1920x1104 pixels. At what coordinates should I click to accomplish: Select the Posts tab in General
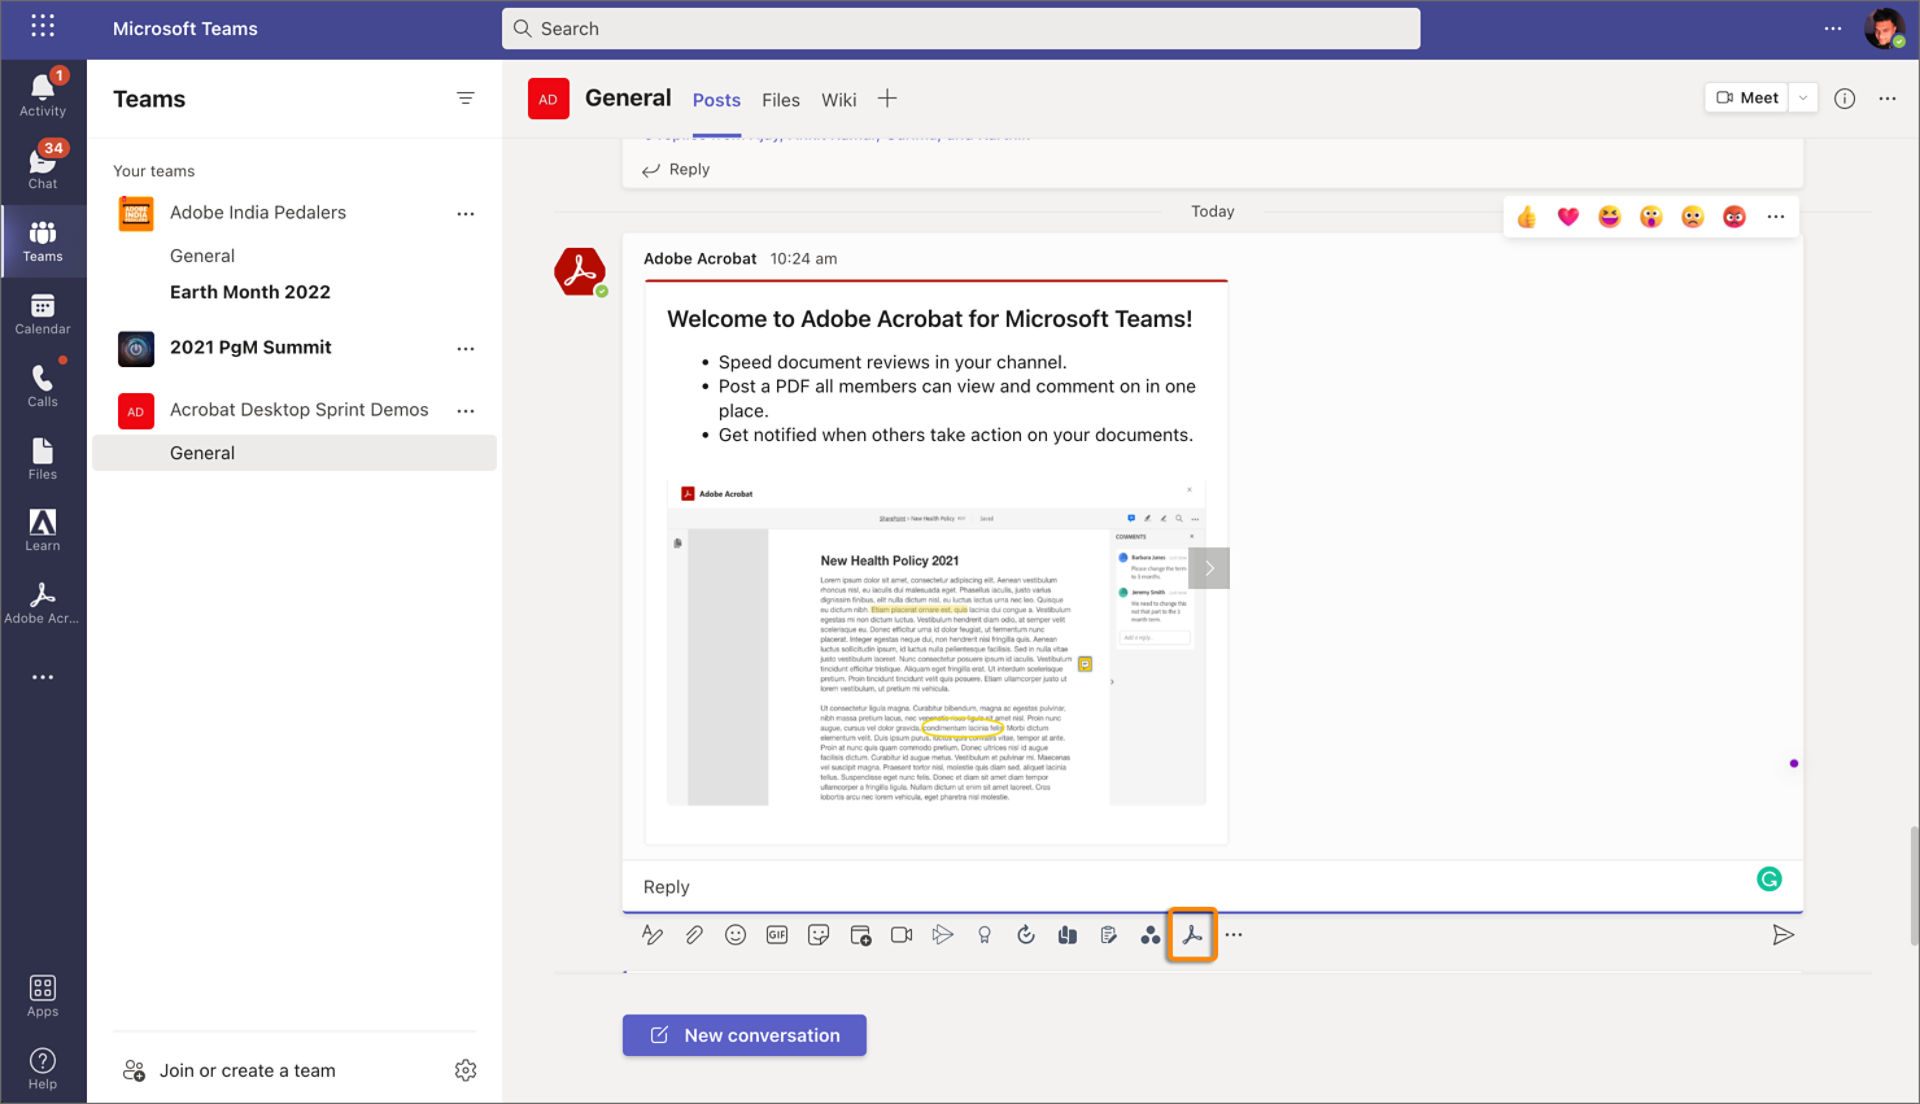[x=715, y=98]
